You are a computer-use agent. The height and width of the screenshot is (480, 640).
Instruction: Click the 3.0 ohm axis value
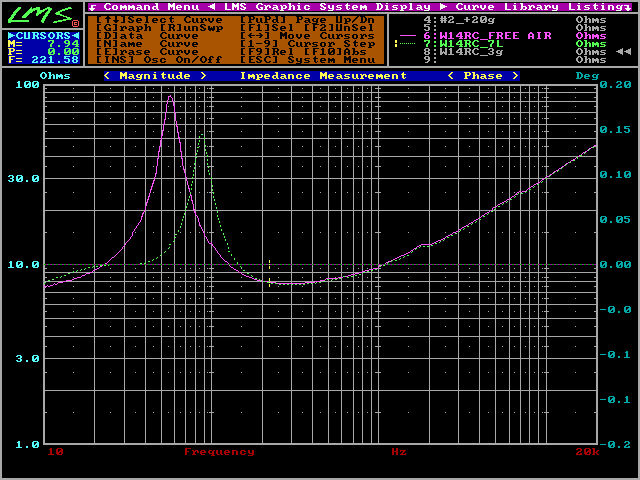[27, 359]
